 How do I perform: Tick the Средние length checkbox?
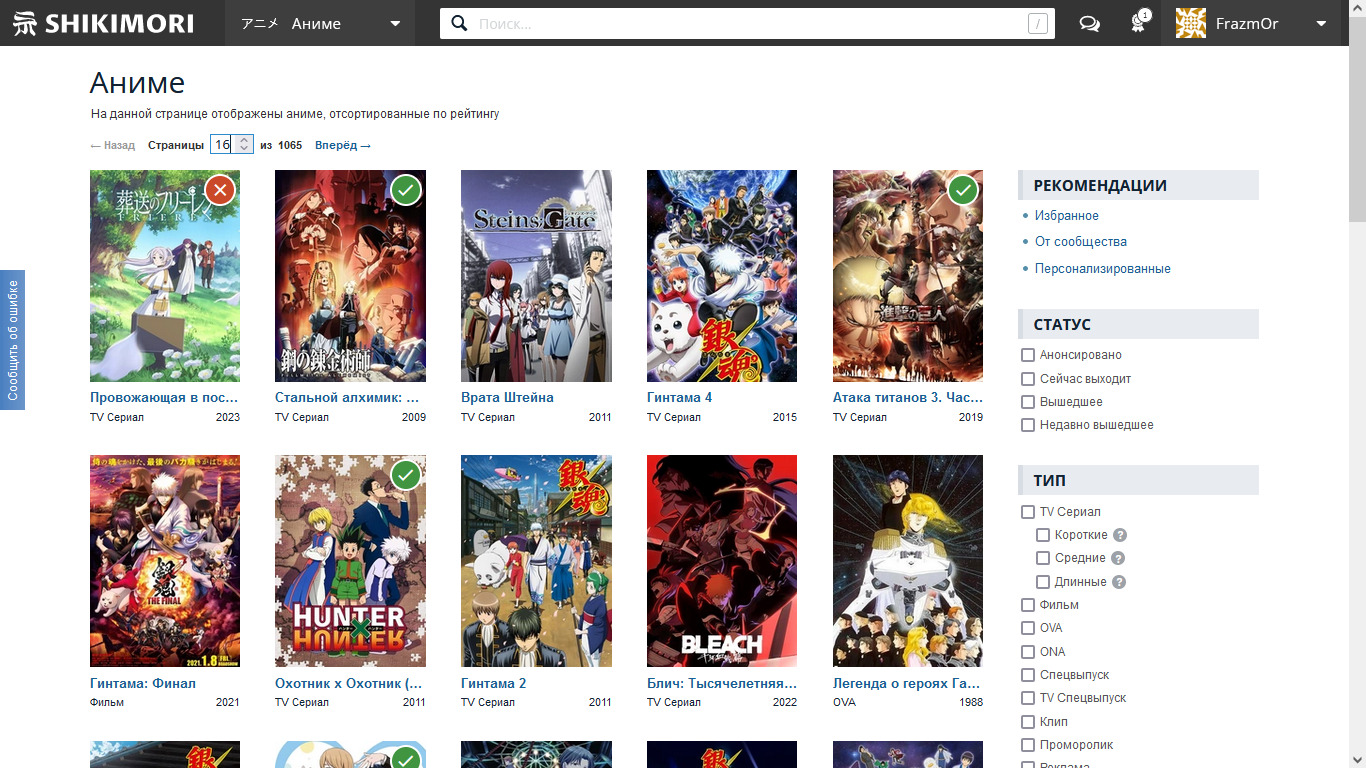pyautogui.click(x=1043, y=558)
